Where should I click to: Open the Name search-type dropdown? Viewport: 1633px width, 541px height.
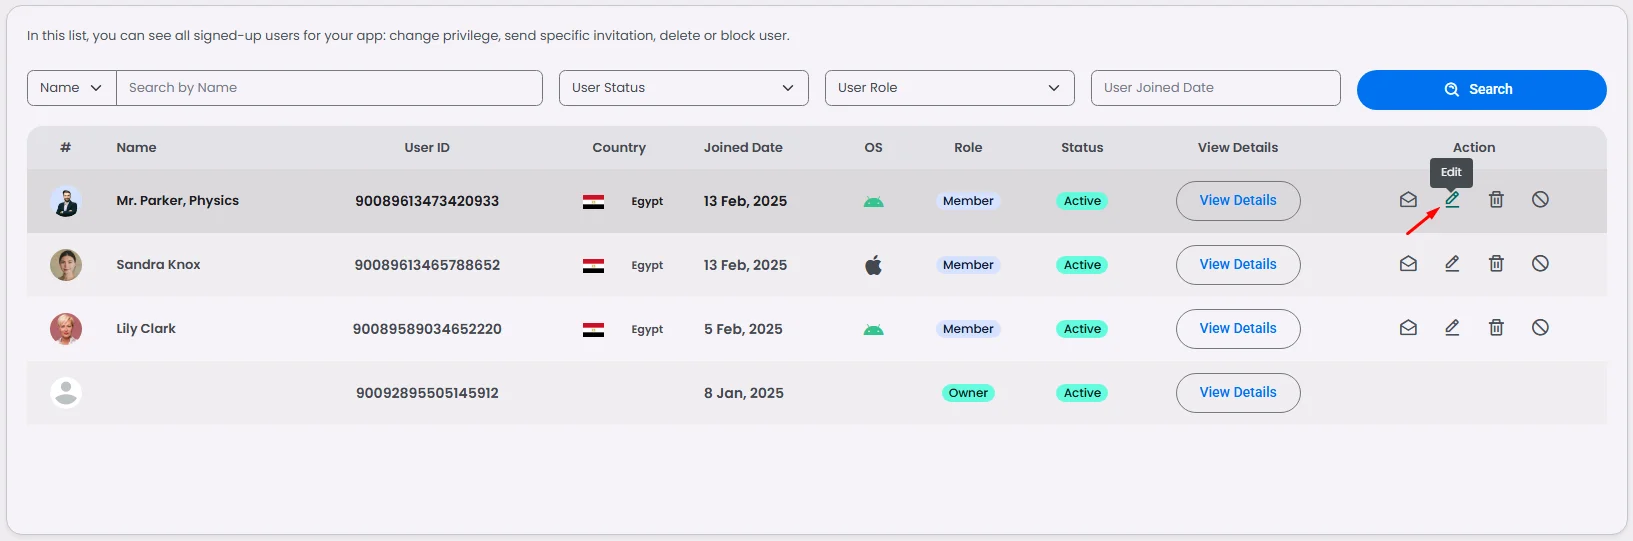[71, 88]
